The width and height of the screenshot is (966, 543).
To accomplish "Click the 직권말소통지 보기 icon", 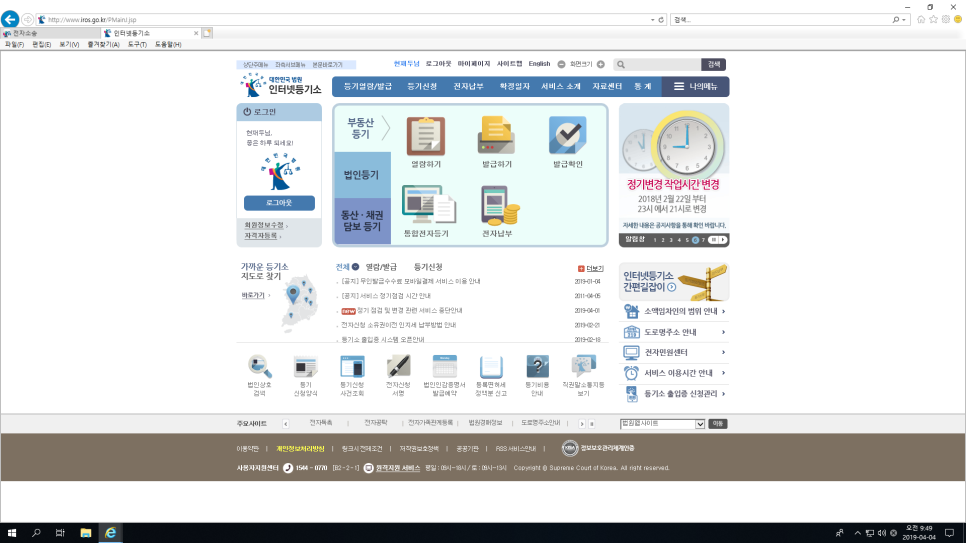I will pos(583,366).
